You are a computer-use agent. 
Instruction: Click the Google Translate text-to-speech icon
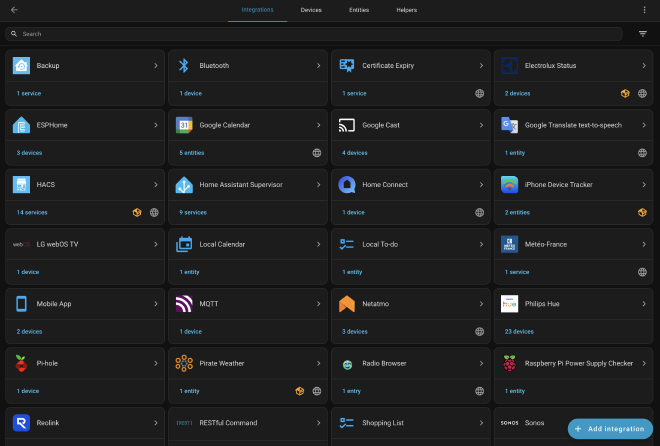tap(509, 125)
